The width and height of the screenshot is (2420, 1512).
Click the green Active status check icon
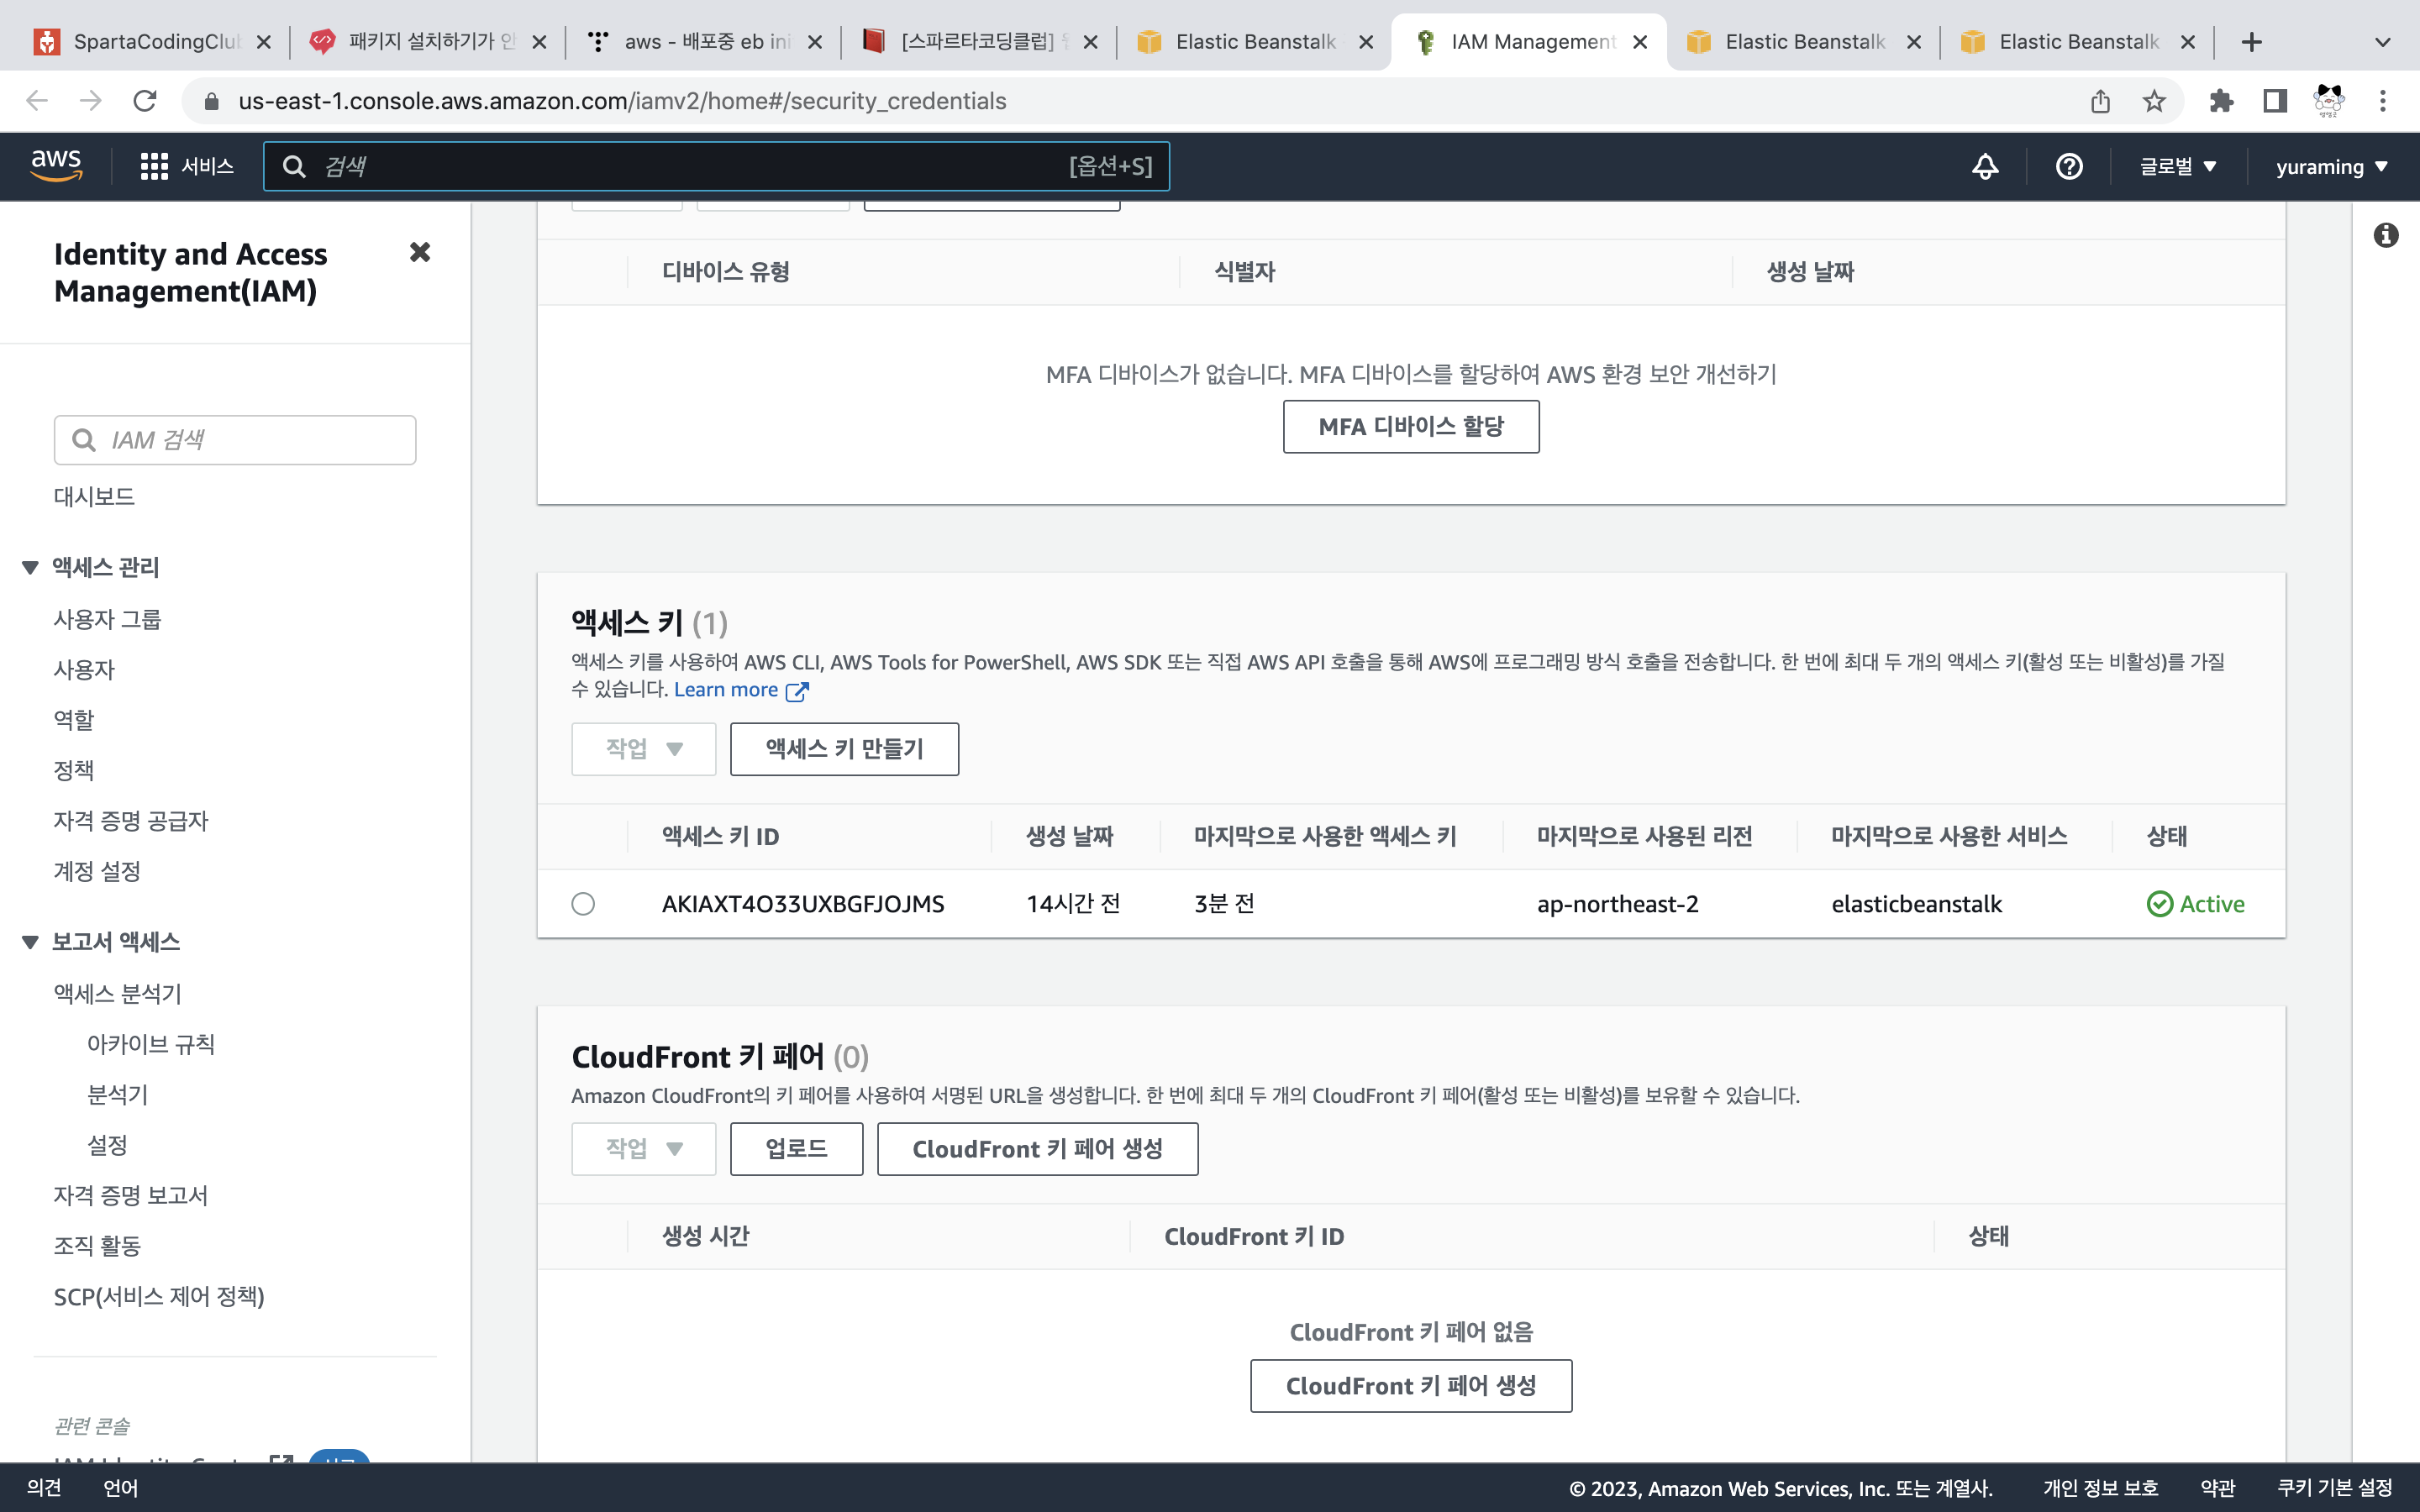(x=2159, y=904)
